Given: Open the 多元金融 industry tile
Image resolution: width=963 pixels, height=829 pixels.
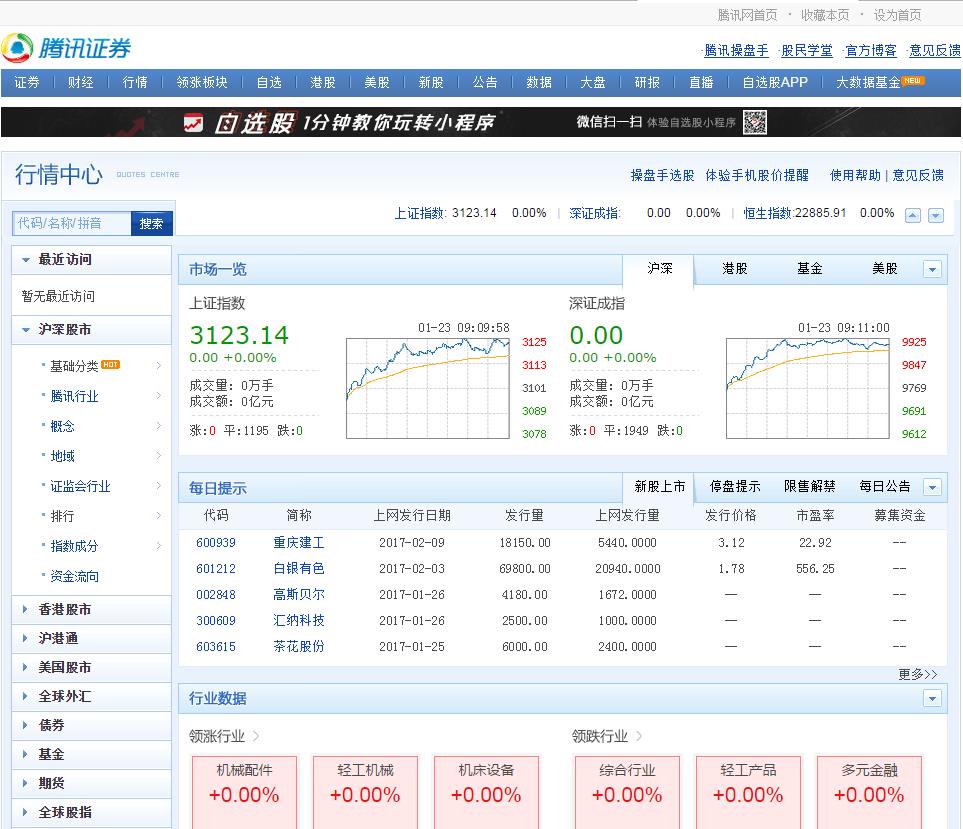Looking at the screenshot, I should [869, 792].
